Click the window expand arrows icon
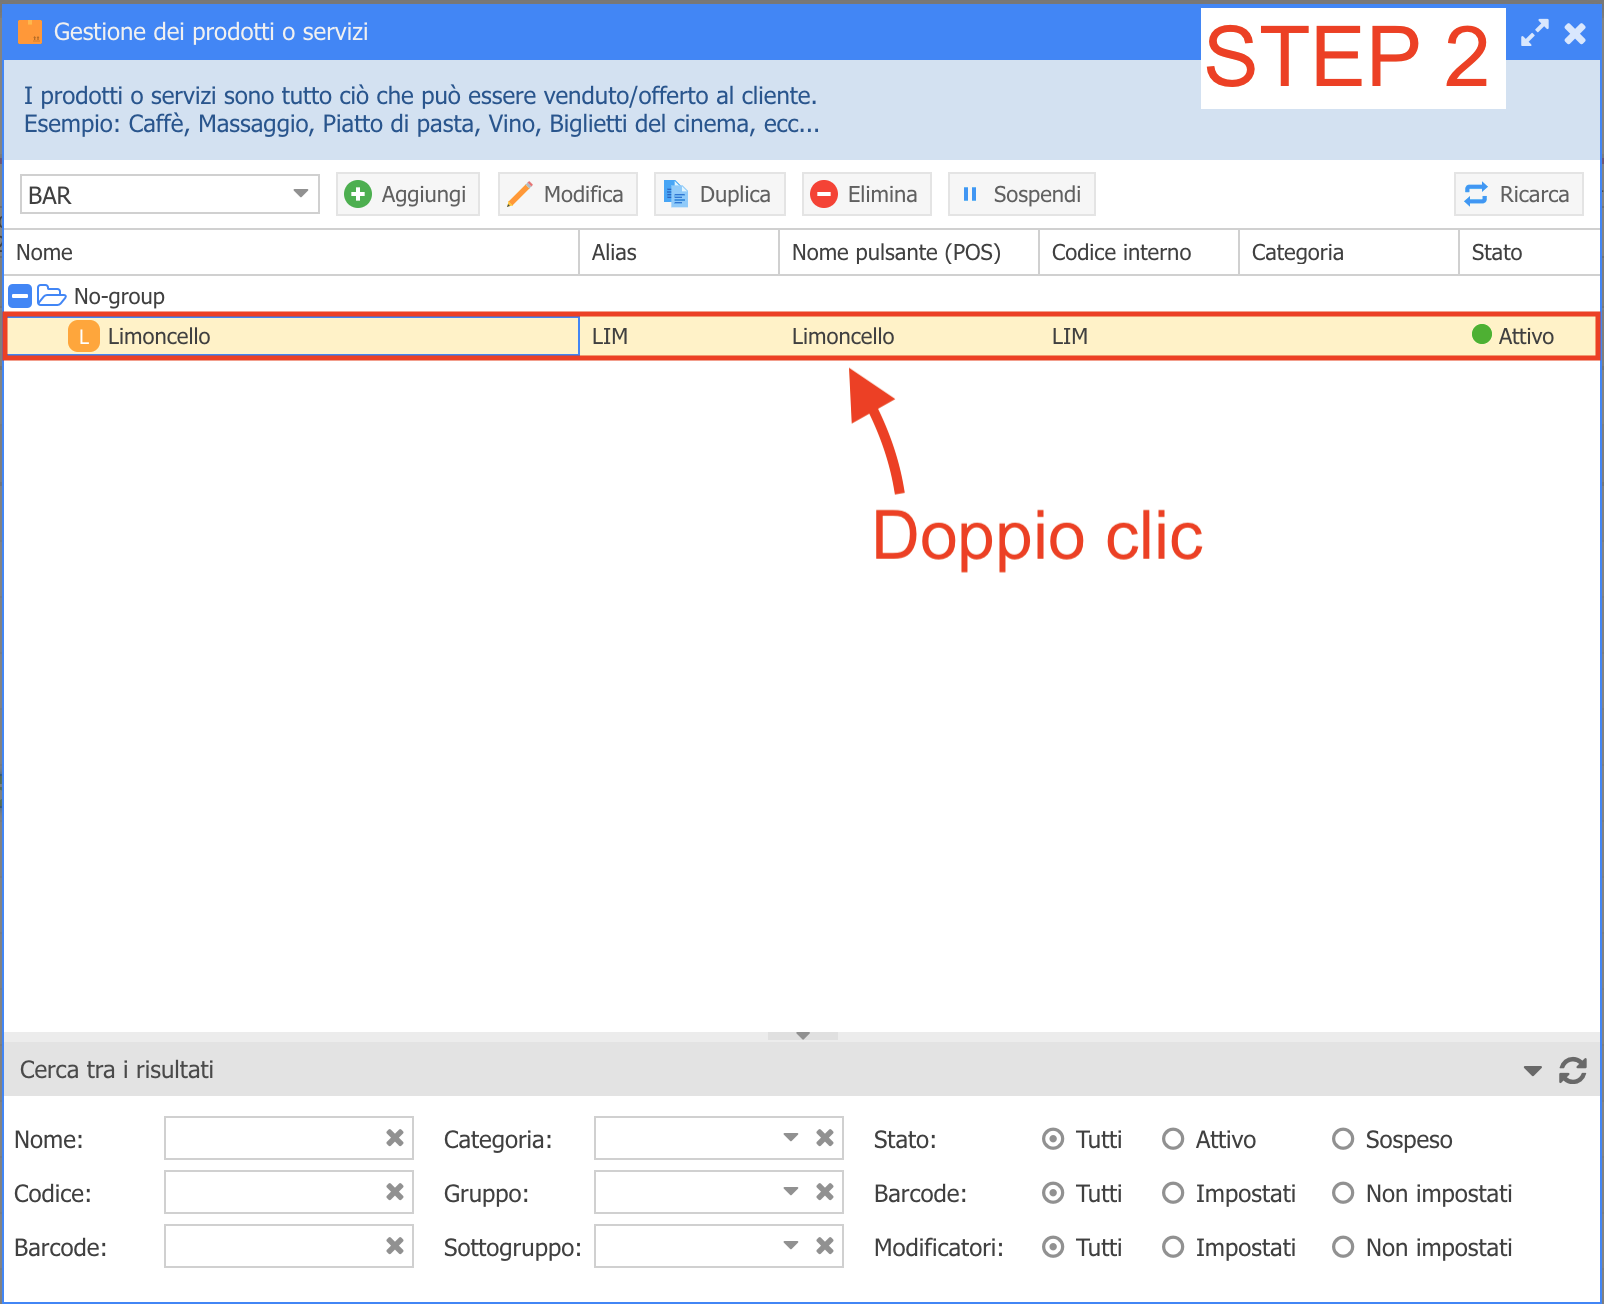Image resolution: width=1604 pixels, height=1304 pixels. click(x=1534, y=33)
